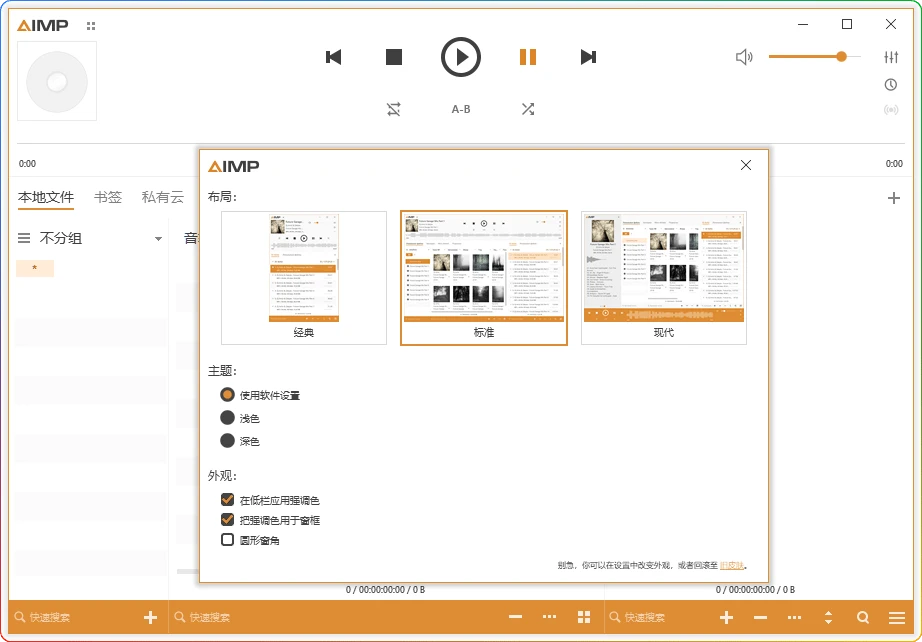Uncheck 在低栏应用强调色 option

click(227, 499)
